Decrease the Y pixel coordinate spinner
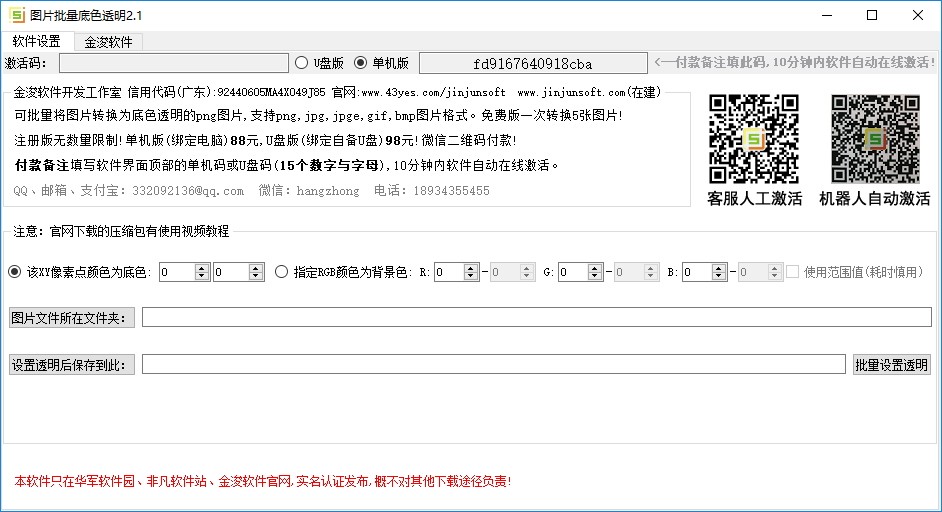942x512 pixels. (x=256, y=276)
